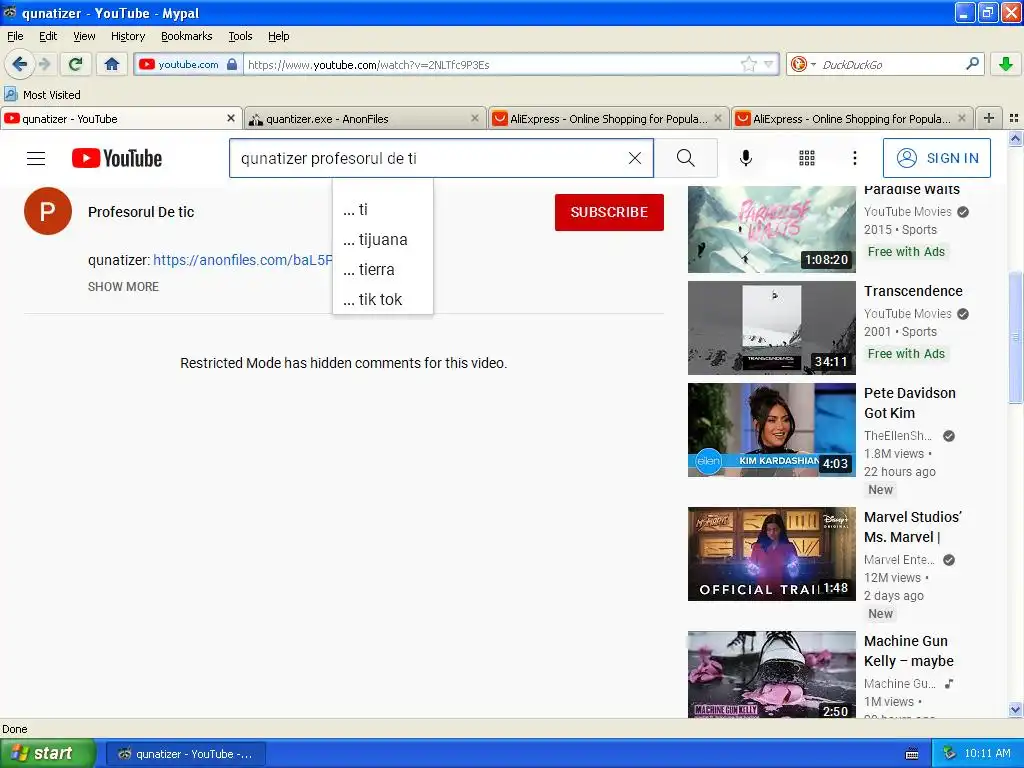The height and width of the screenshot is (768, 1024).
Task: Click the browser Forward arrow button
Action: (44, 64)
